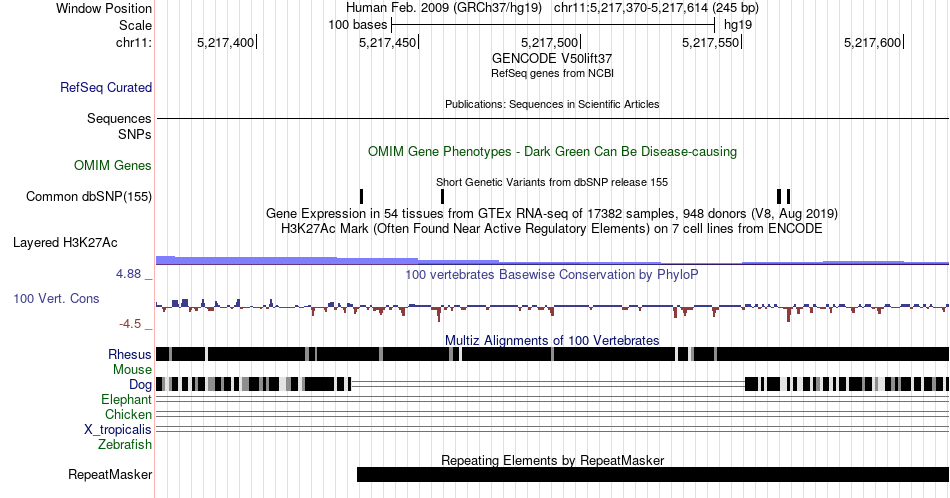
Task: Click the 4.88 PhyloP upper scale value
Action: coord(128,274)
